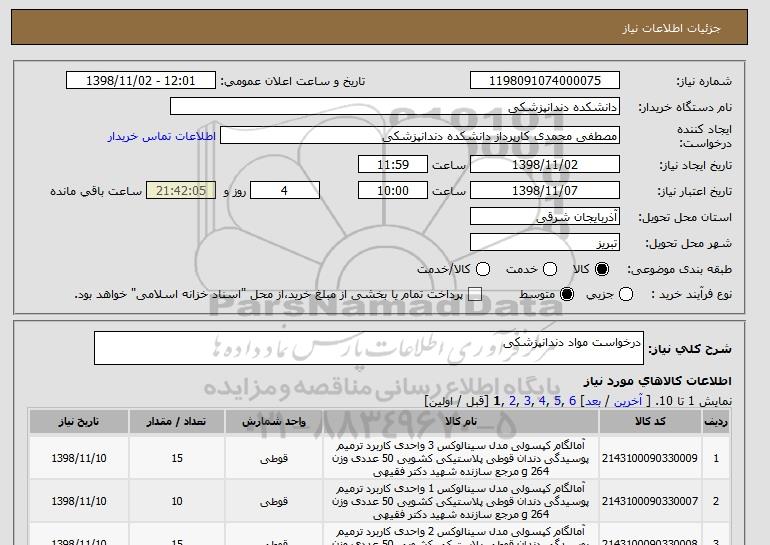Click the announcement date field 1398/11/02 - 12:01
Viewport: 770px width, 545px height.
141,81
